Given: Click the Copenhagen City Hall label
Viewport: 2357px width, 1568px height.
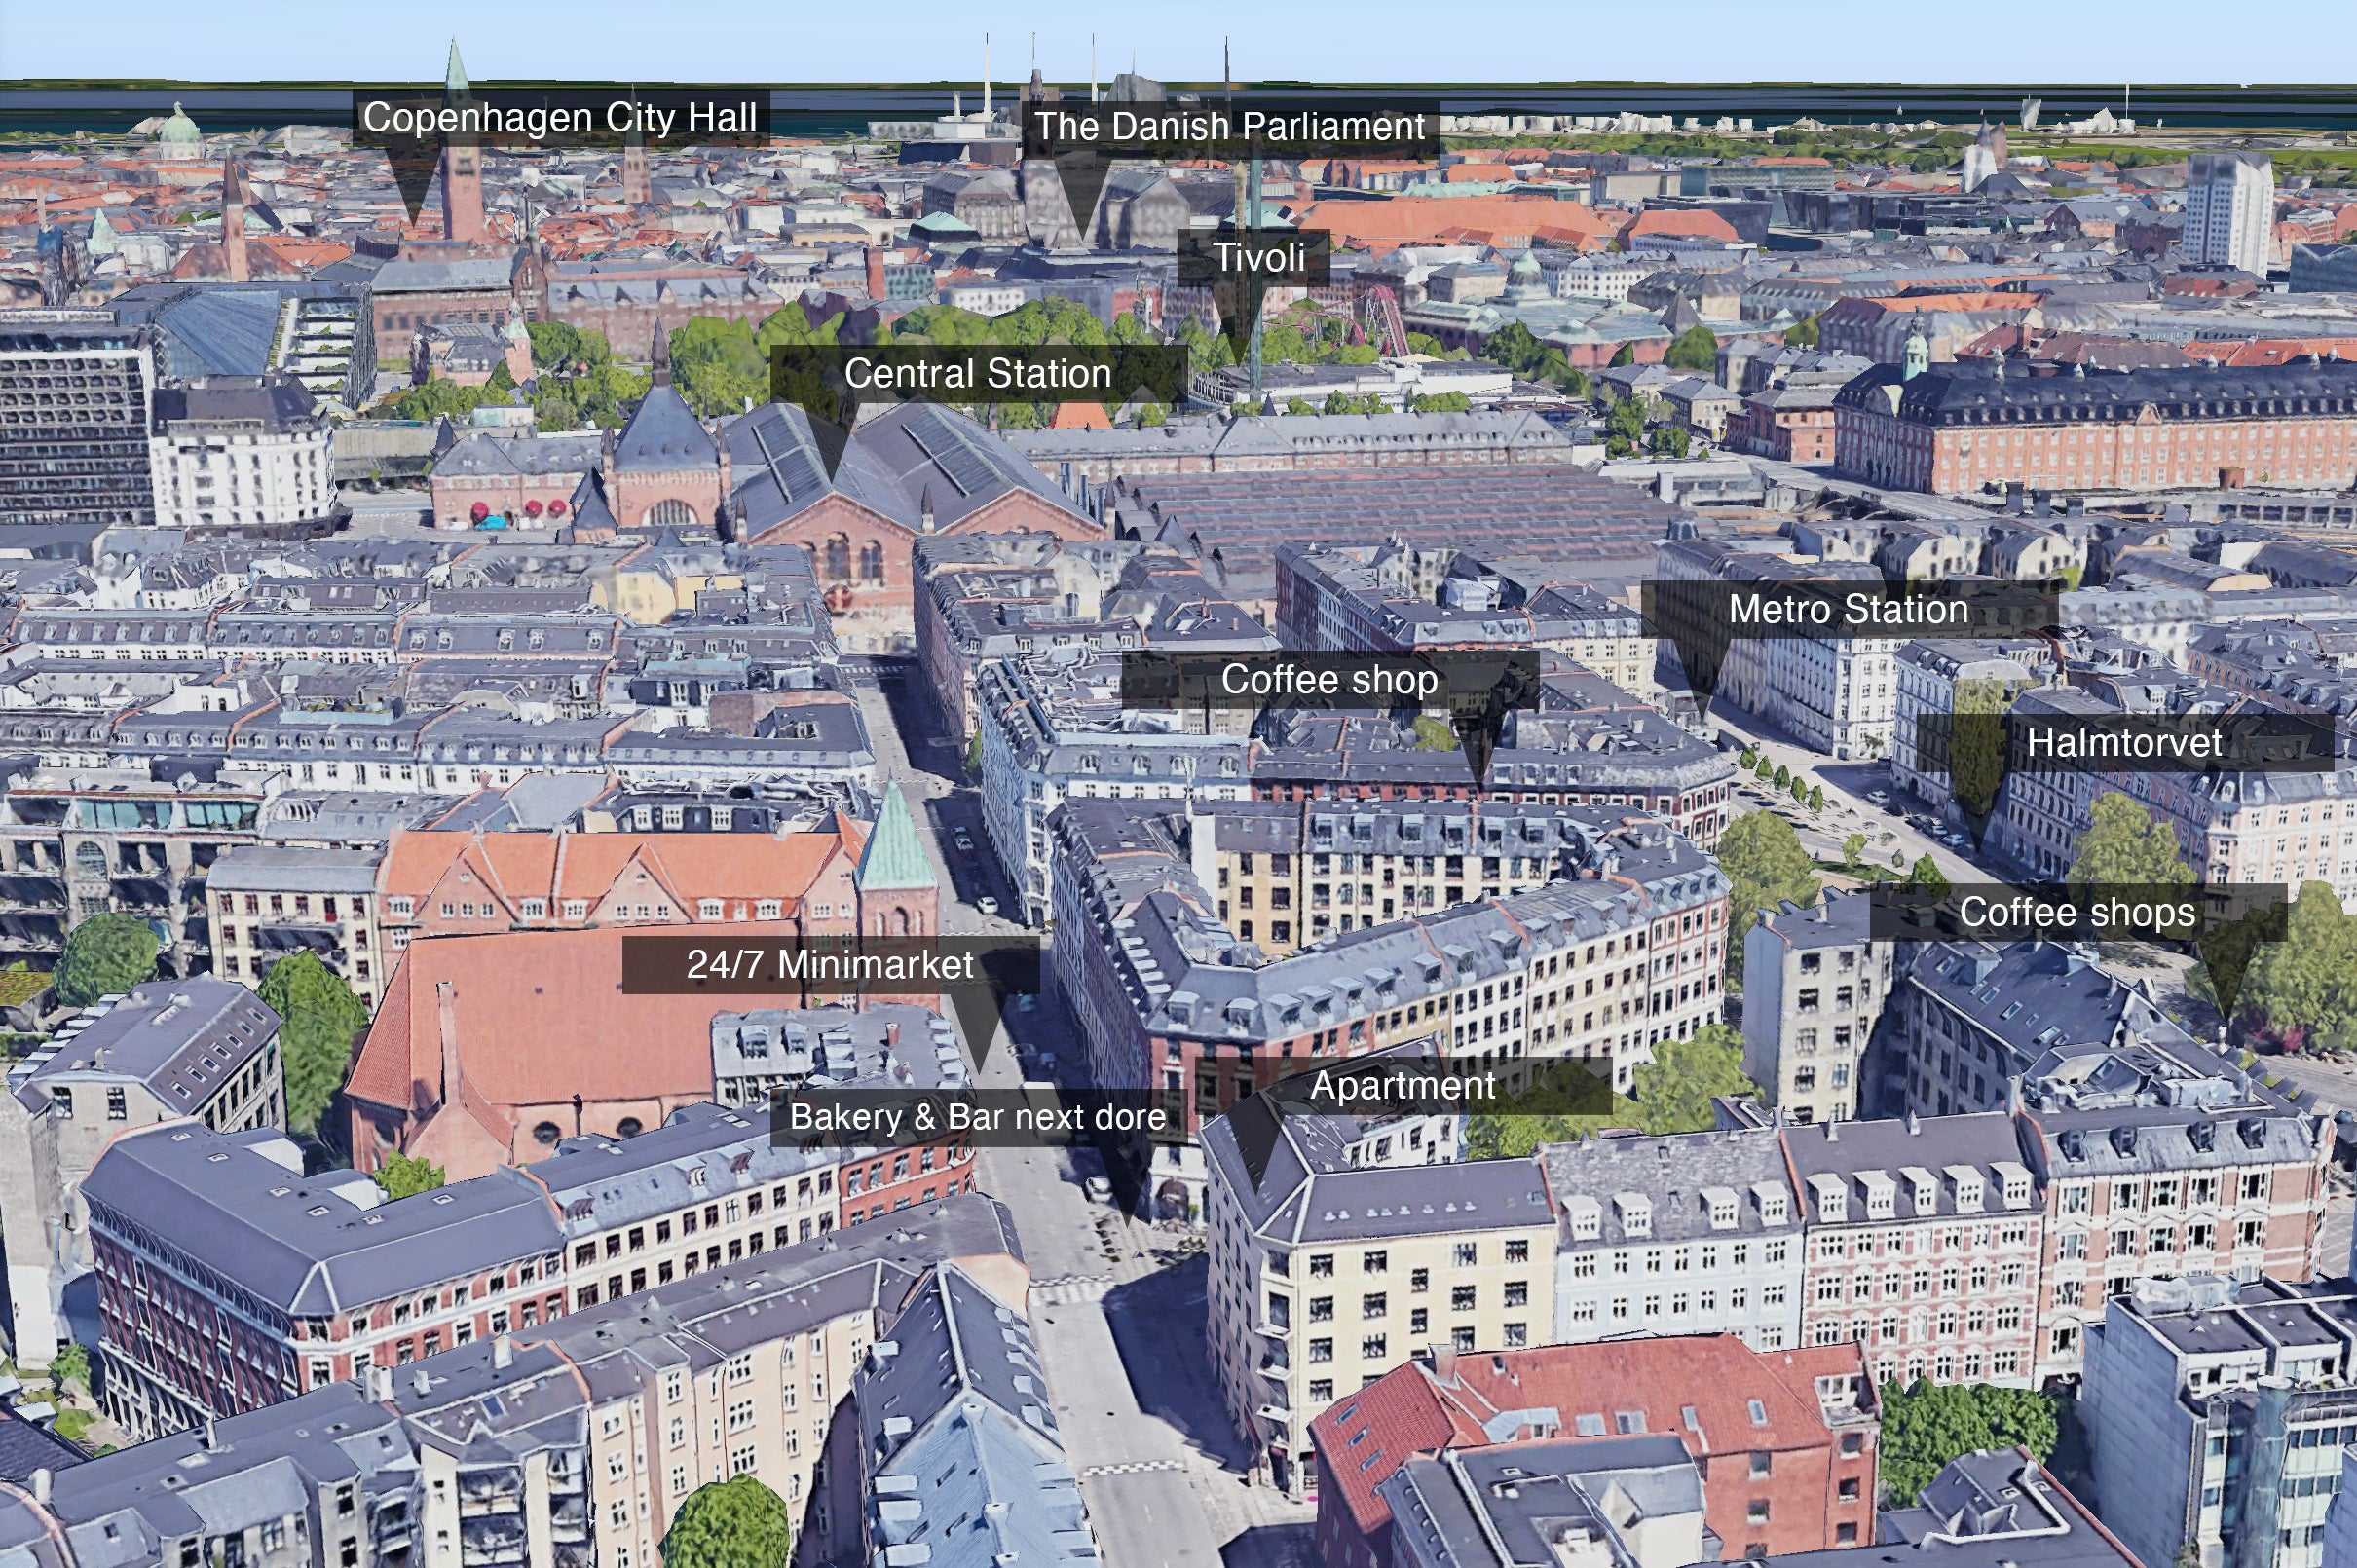Looking at the screenshot, I should (560, 118).
